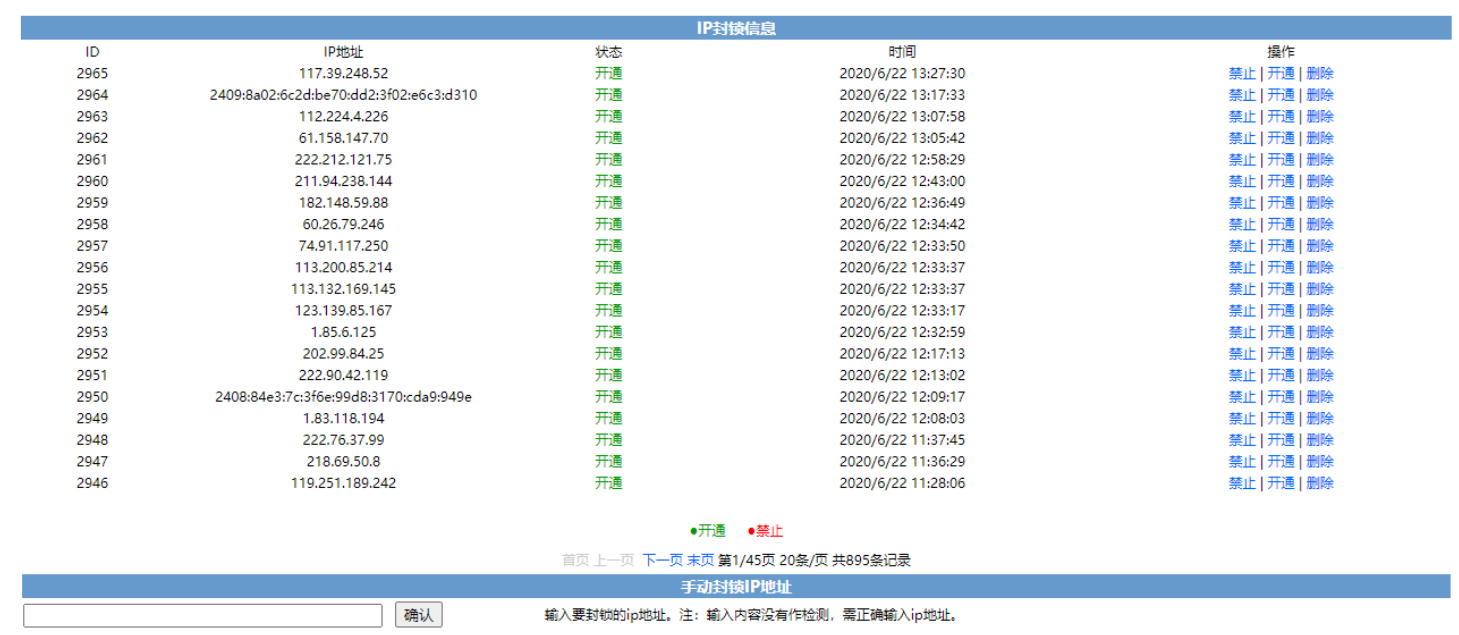This screenshot has height=635, width=1459.
Task: Click green 开通 status of ID 2957
Action: 608,246
